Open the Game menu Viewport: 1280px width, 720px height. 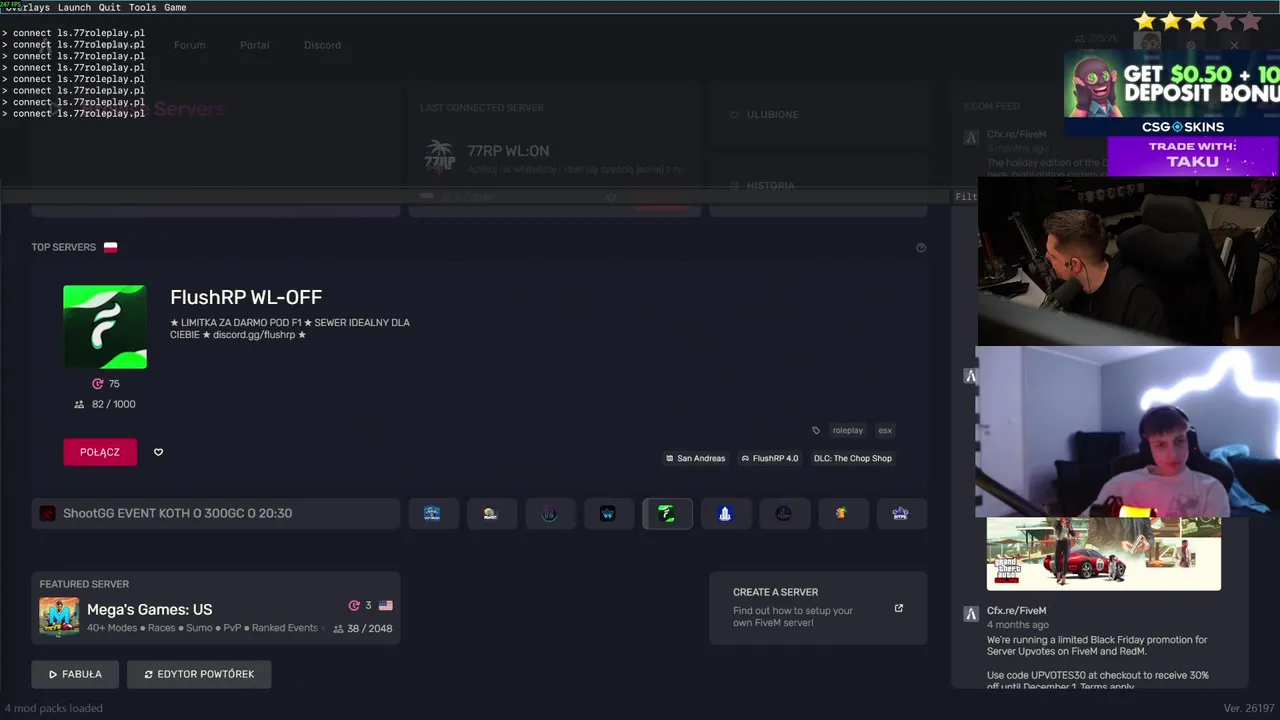[x=175, y=7]
